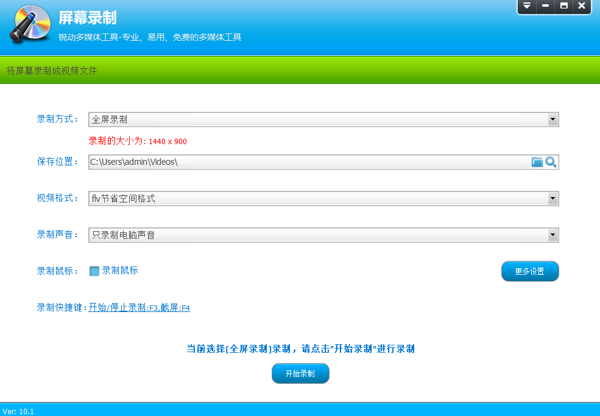Click the save path input field
600x416 pixels.
(x=300, y=161)
